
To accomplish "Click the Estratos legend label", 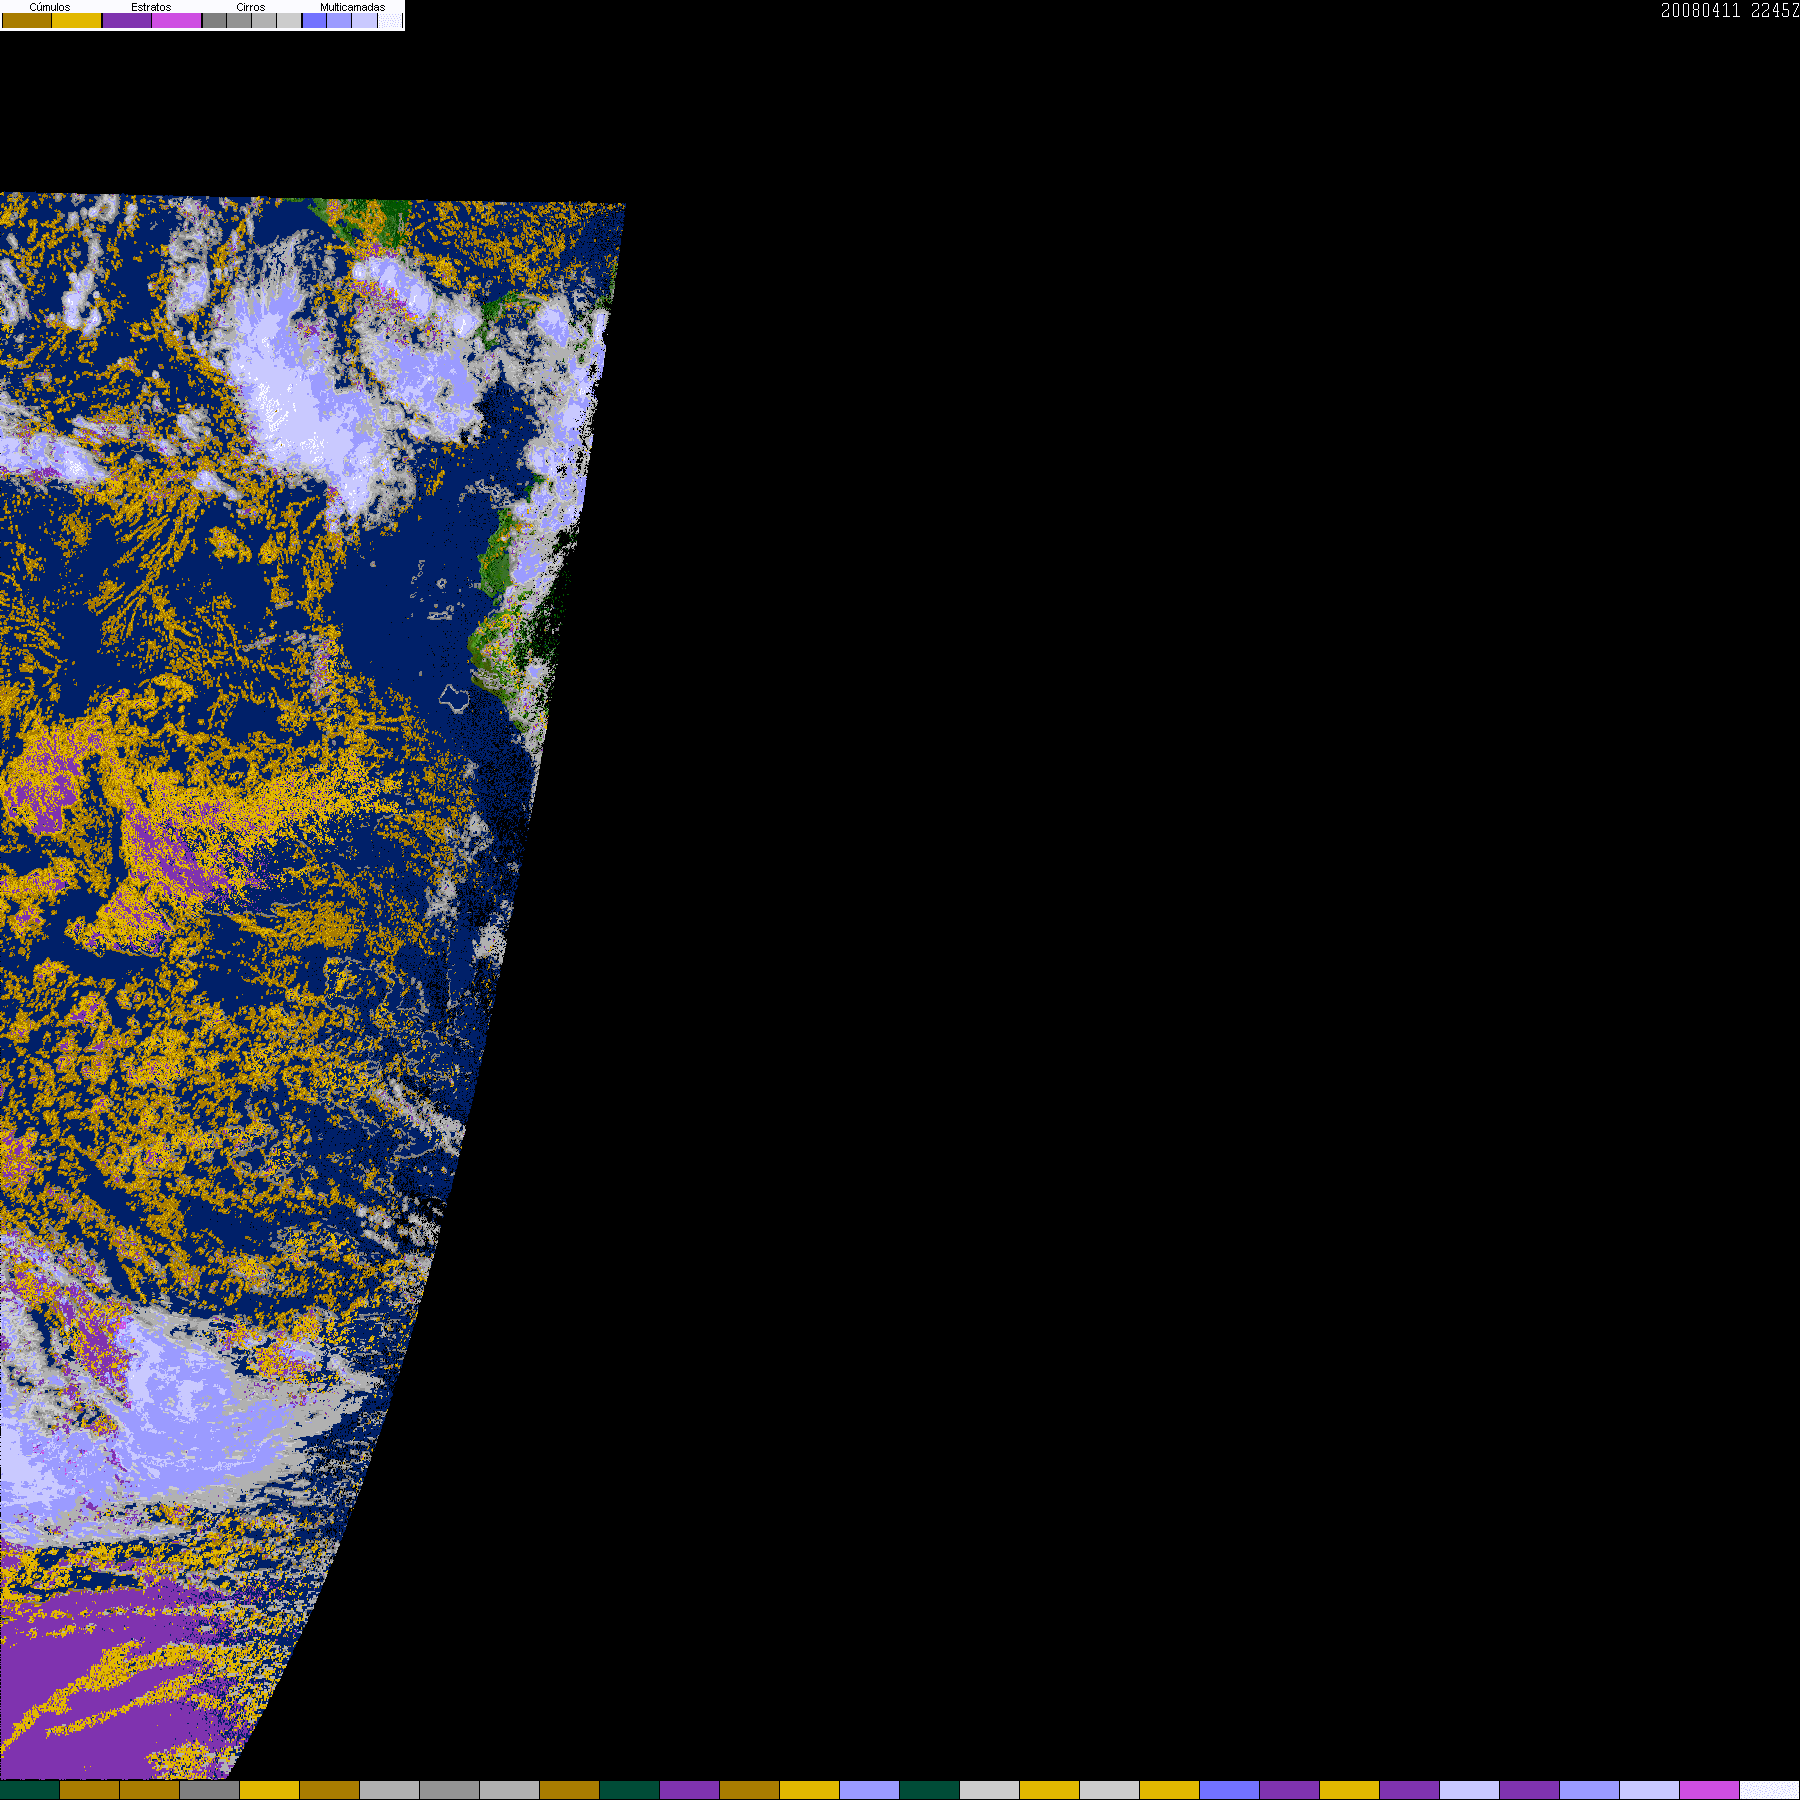I will (x=151, y=7).
